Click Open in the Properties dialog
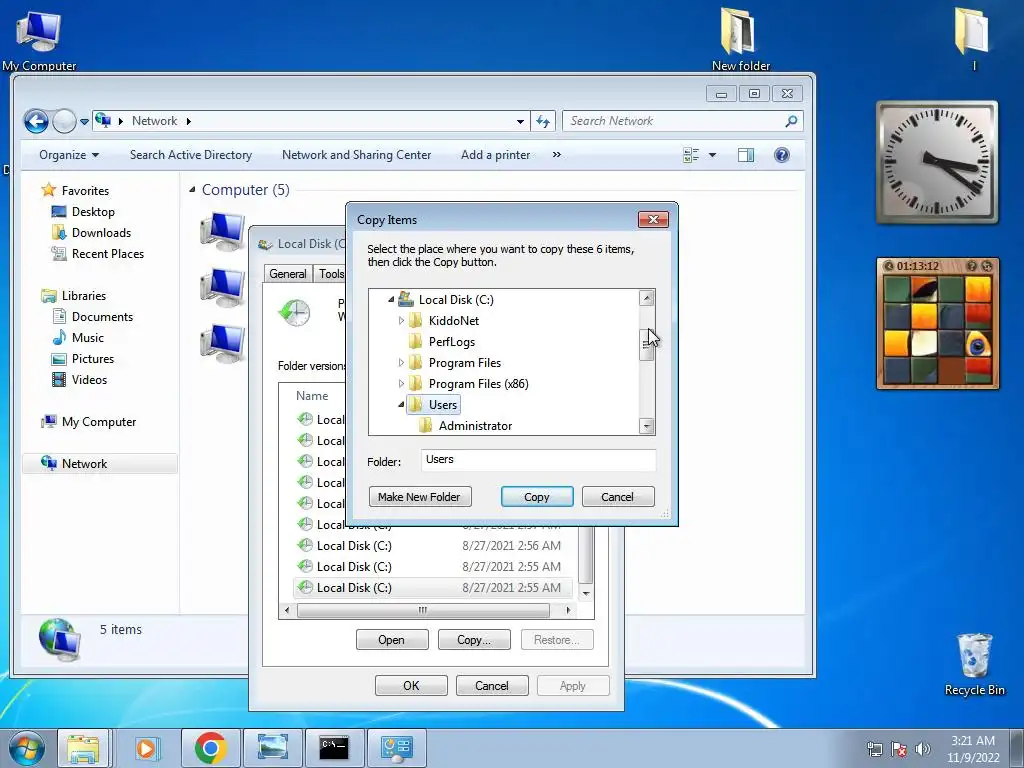This screenshot has height=768, width=1024. 391,640
